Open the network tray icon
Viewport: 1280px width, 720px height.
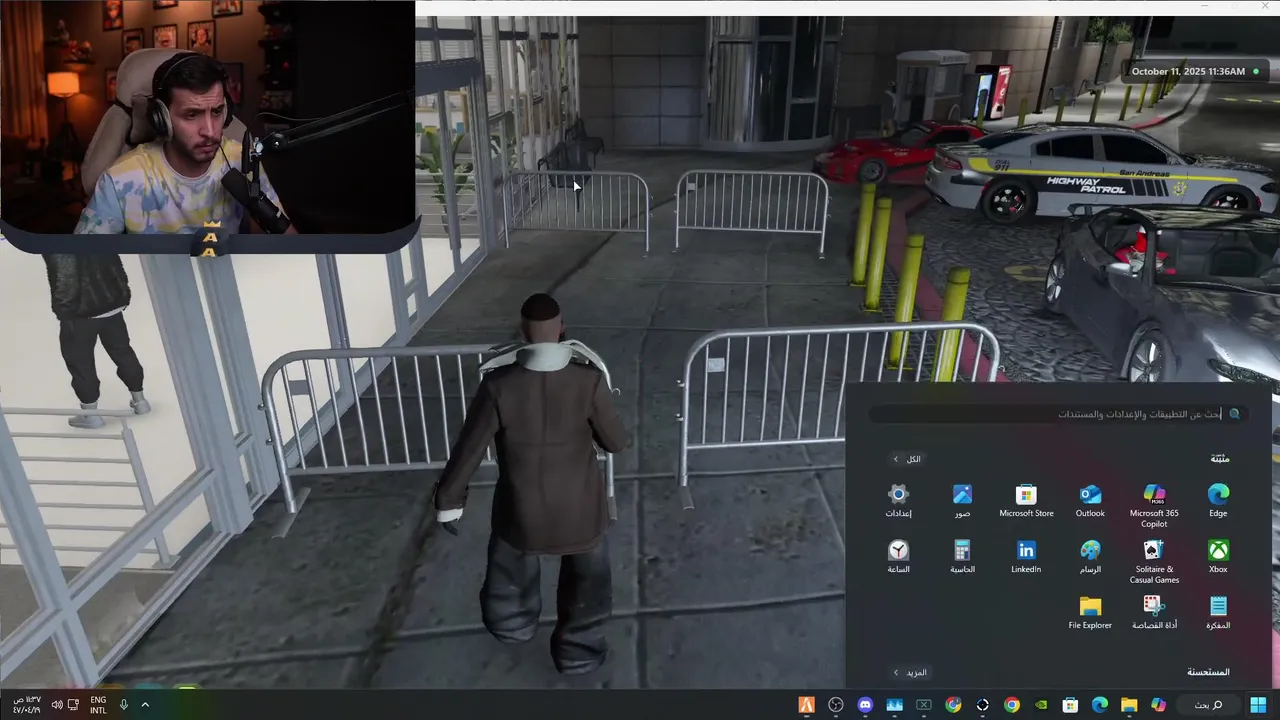click(x=73, y=705)
